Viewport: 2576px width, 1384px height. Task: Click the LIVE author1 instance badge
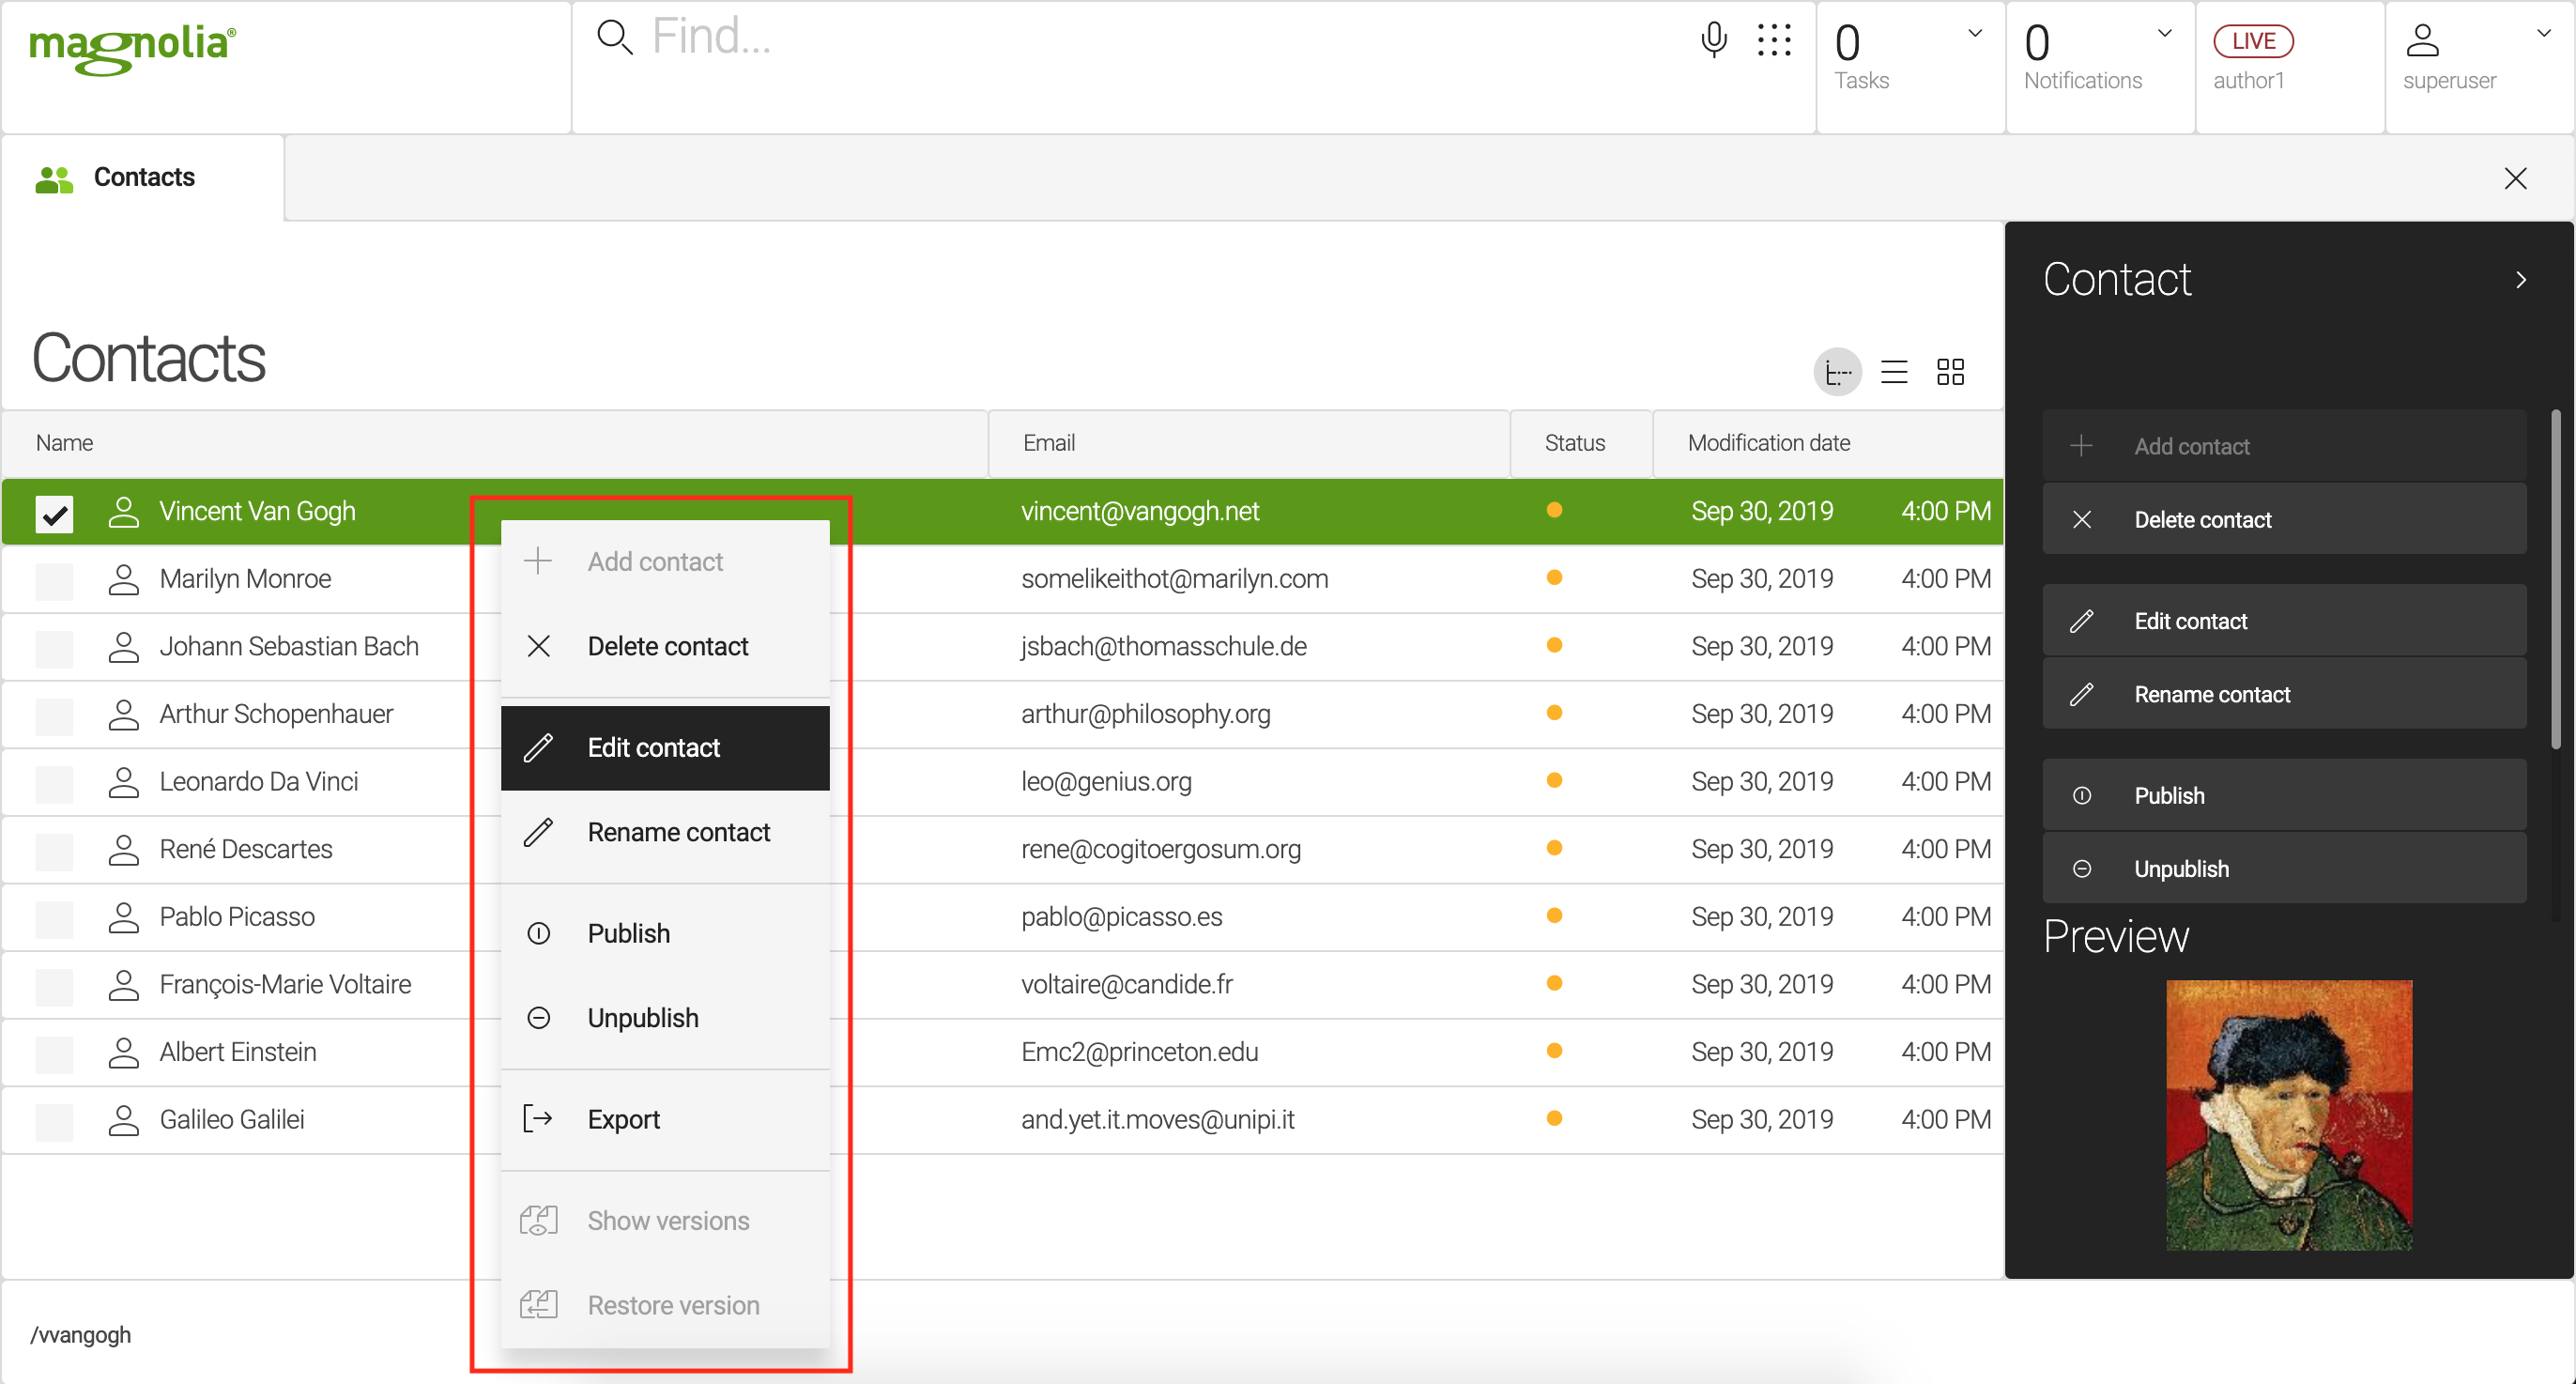(2253, 41)
